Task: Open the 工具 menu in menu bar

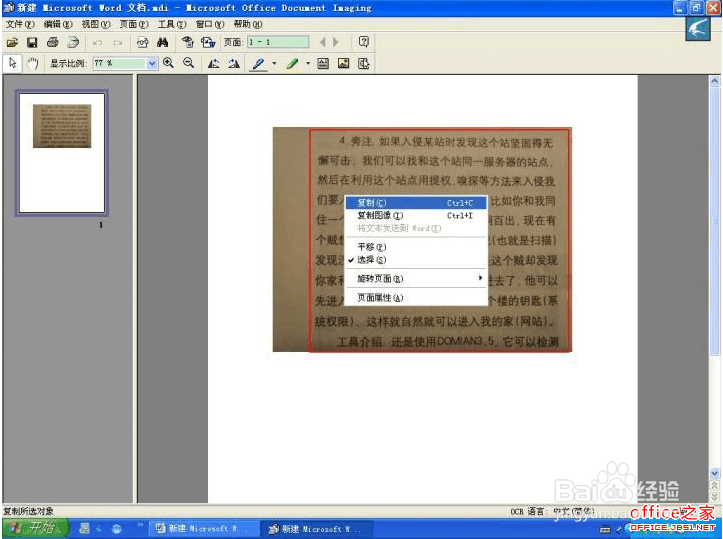Action: pyautogui.click(x=172, y=24)
